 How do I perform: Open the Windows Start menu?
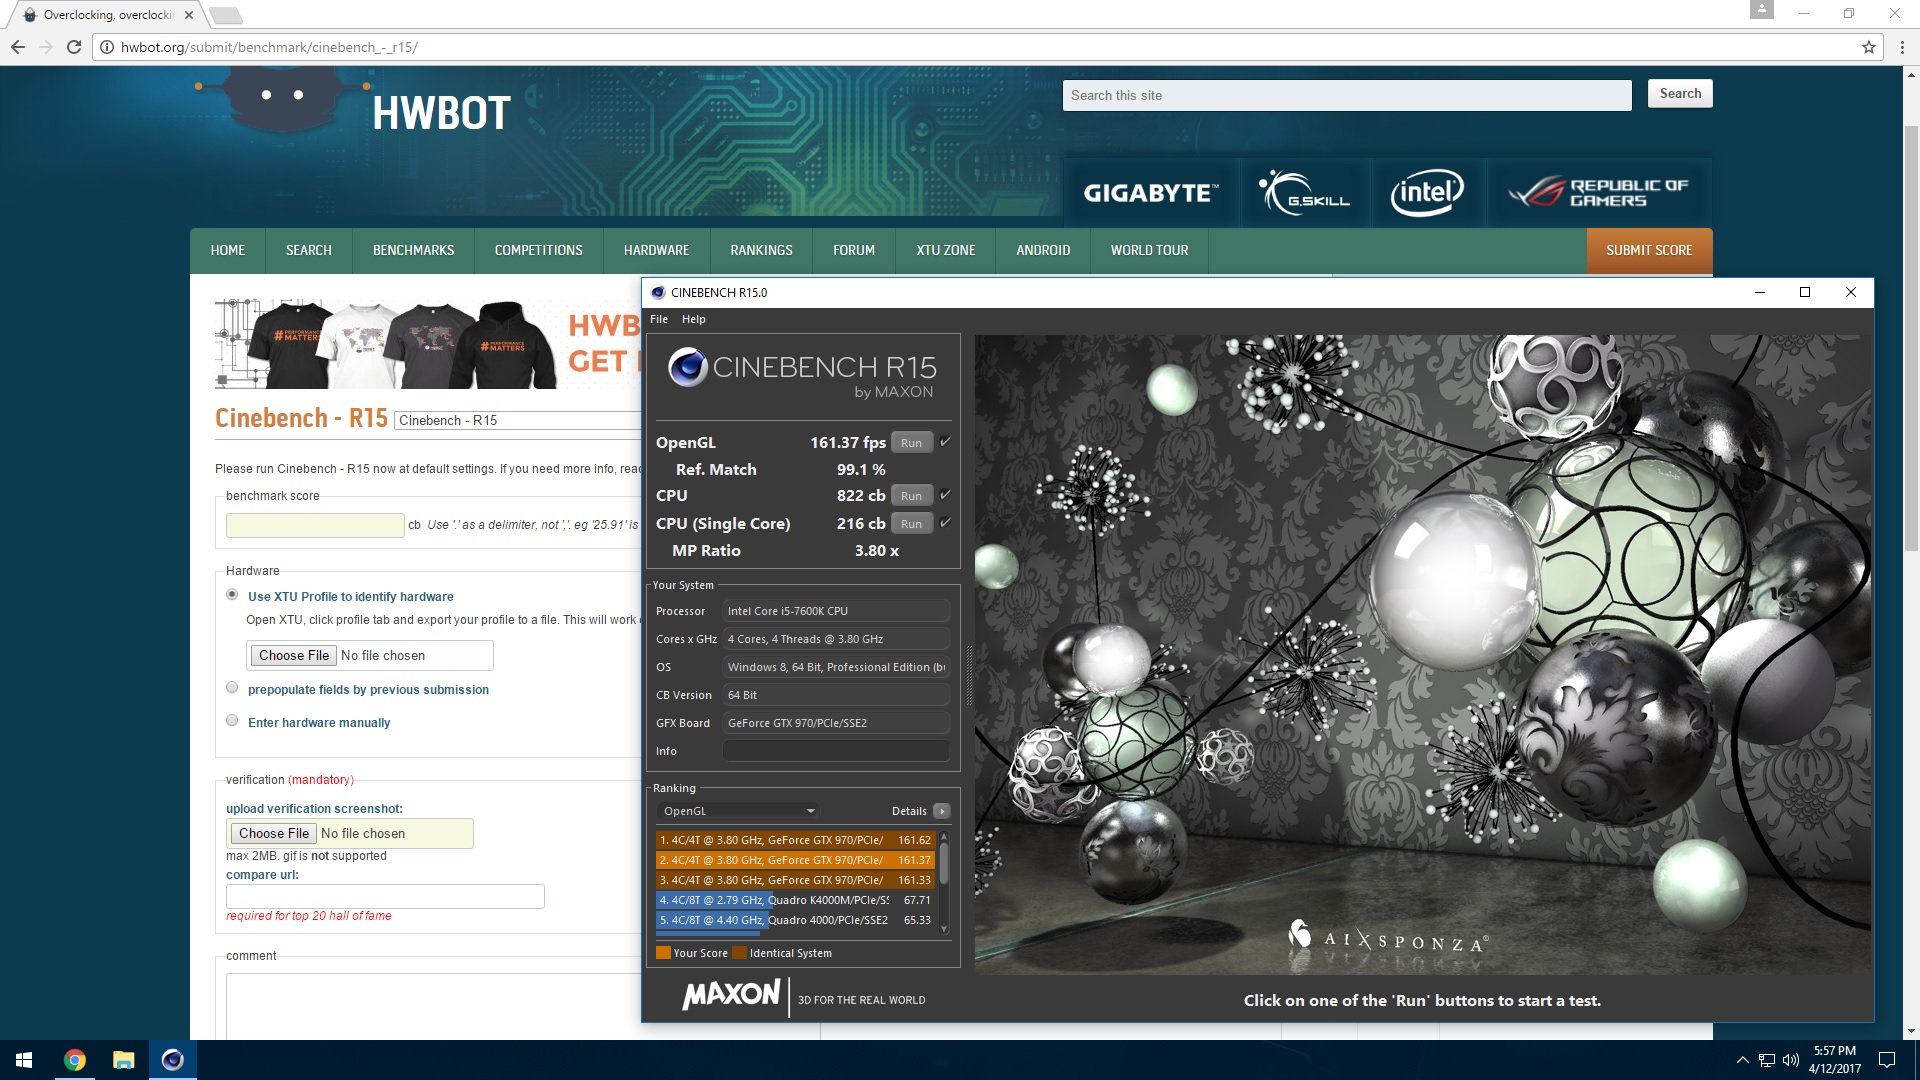point(24,1060)
